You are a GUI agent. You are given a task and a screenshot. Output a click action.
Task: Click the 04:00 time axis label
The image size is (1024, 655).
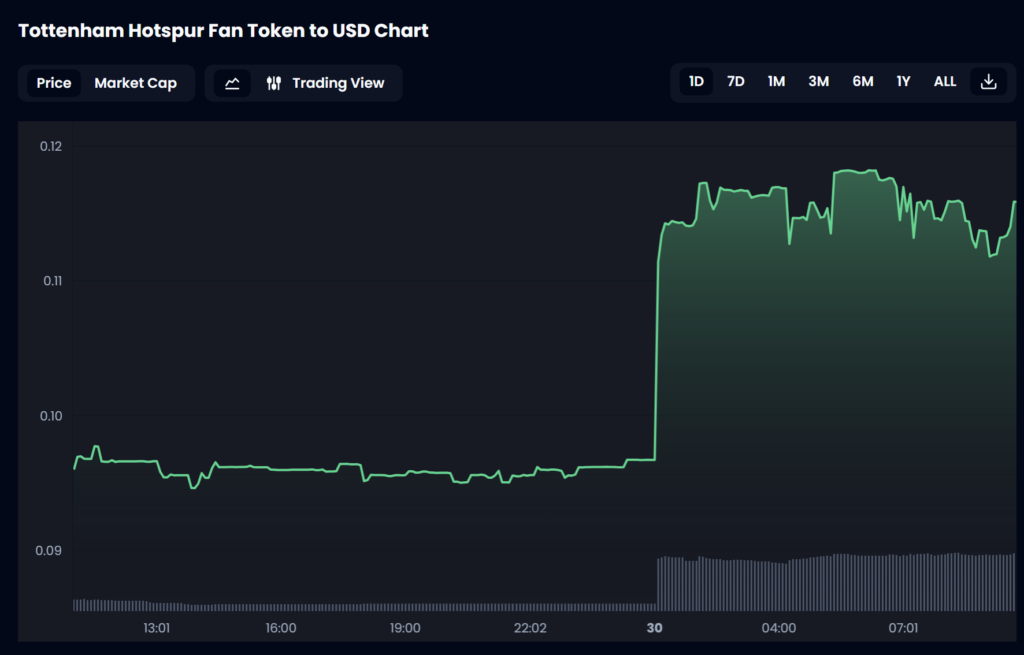(x=778, y=628)
